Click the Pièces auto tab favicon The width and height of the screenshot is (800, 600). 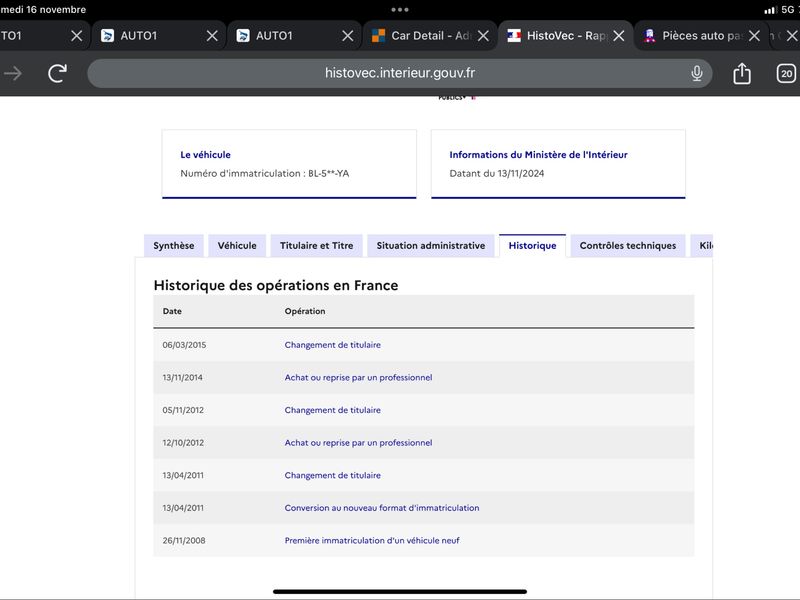click(649, 36)
